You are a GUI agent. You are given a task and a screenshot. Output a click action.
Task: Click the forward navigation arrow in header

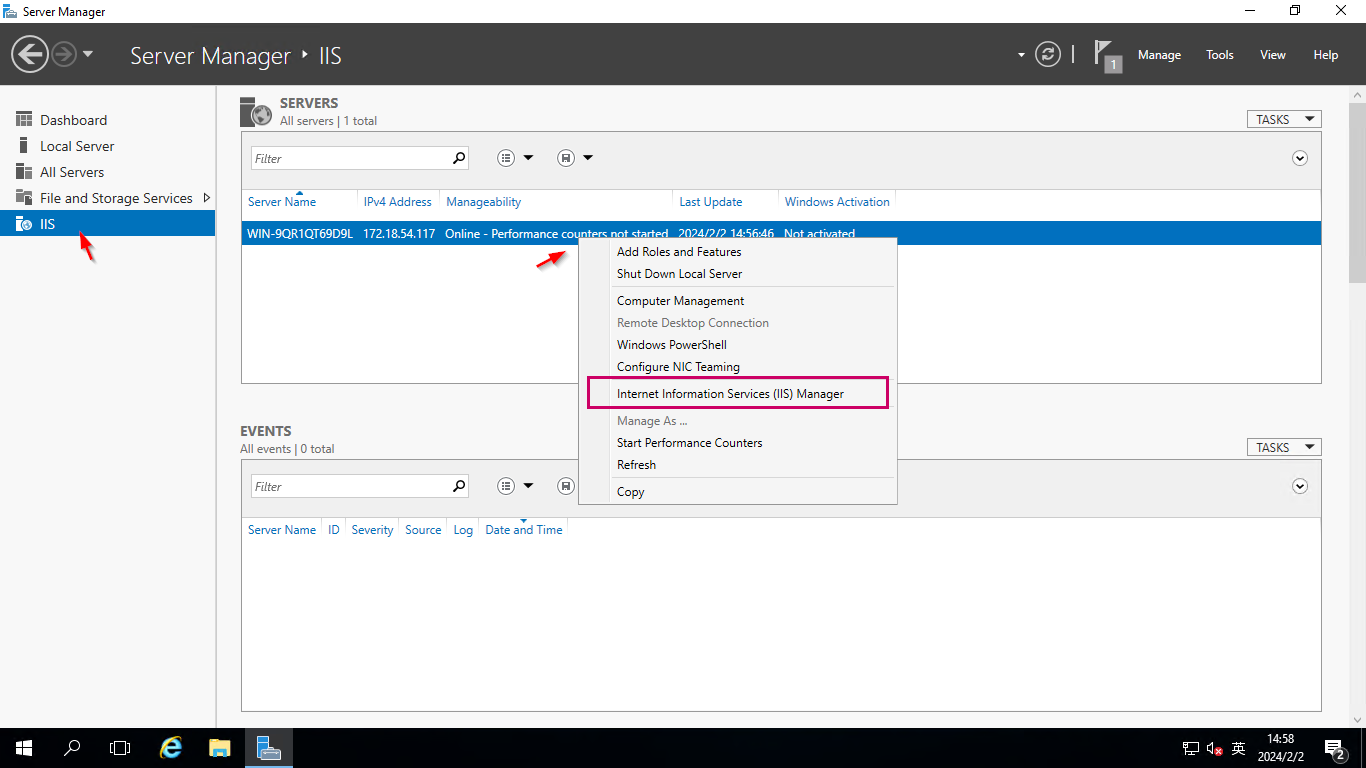[x=64, y=54]
